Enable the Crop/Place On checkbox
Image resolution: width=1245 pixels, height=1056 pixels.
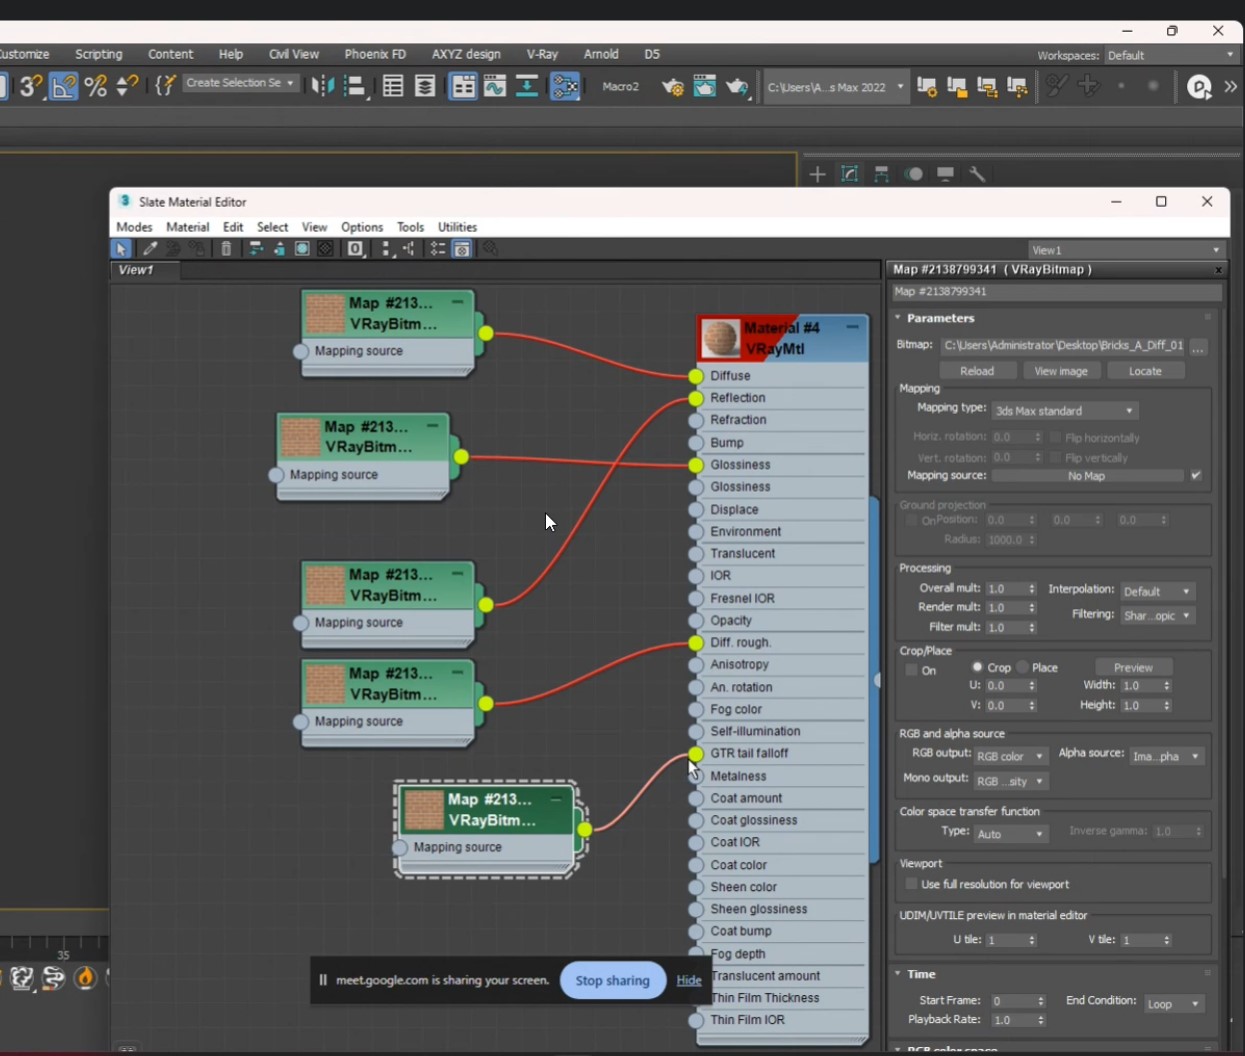(x=911, y=670)
